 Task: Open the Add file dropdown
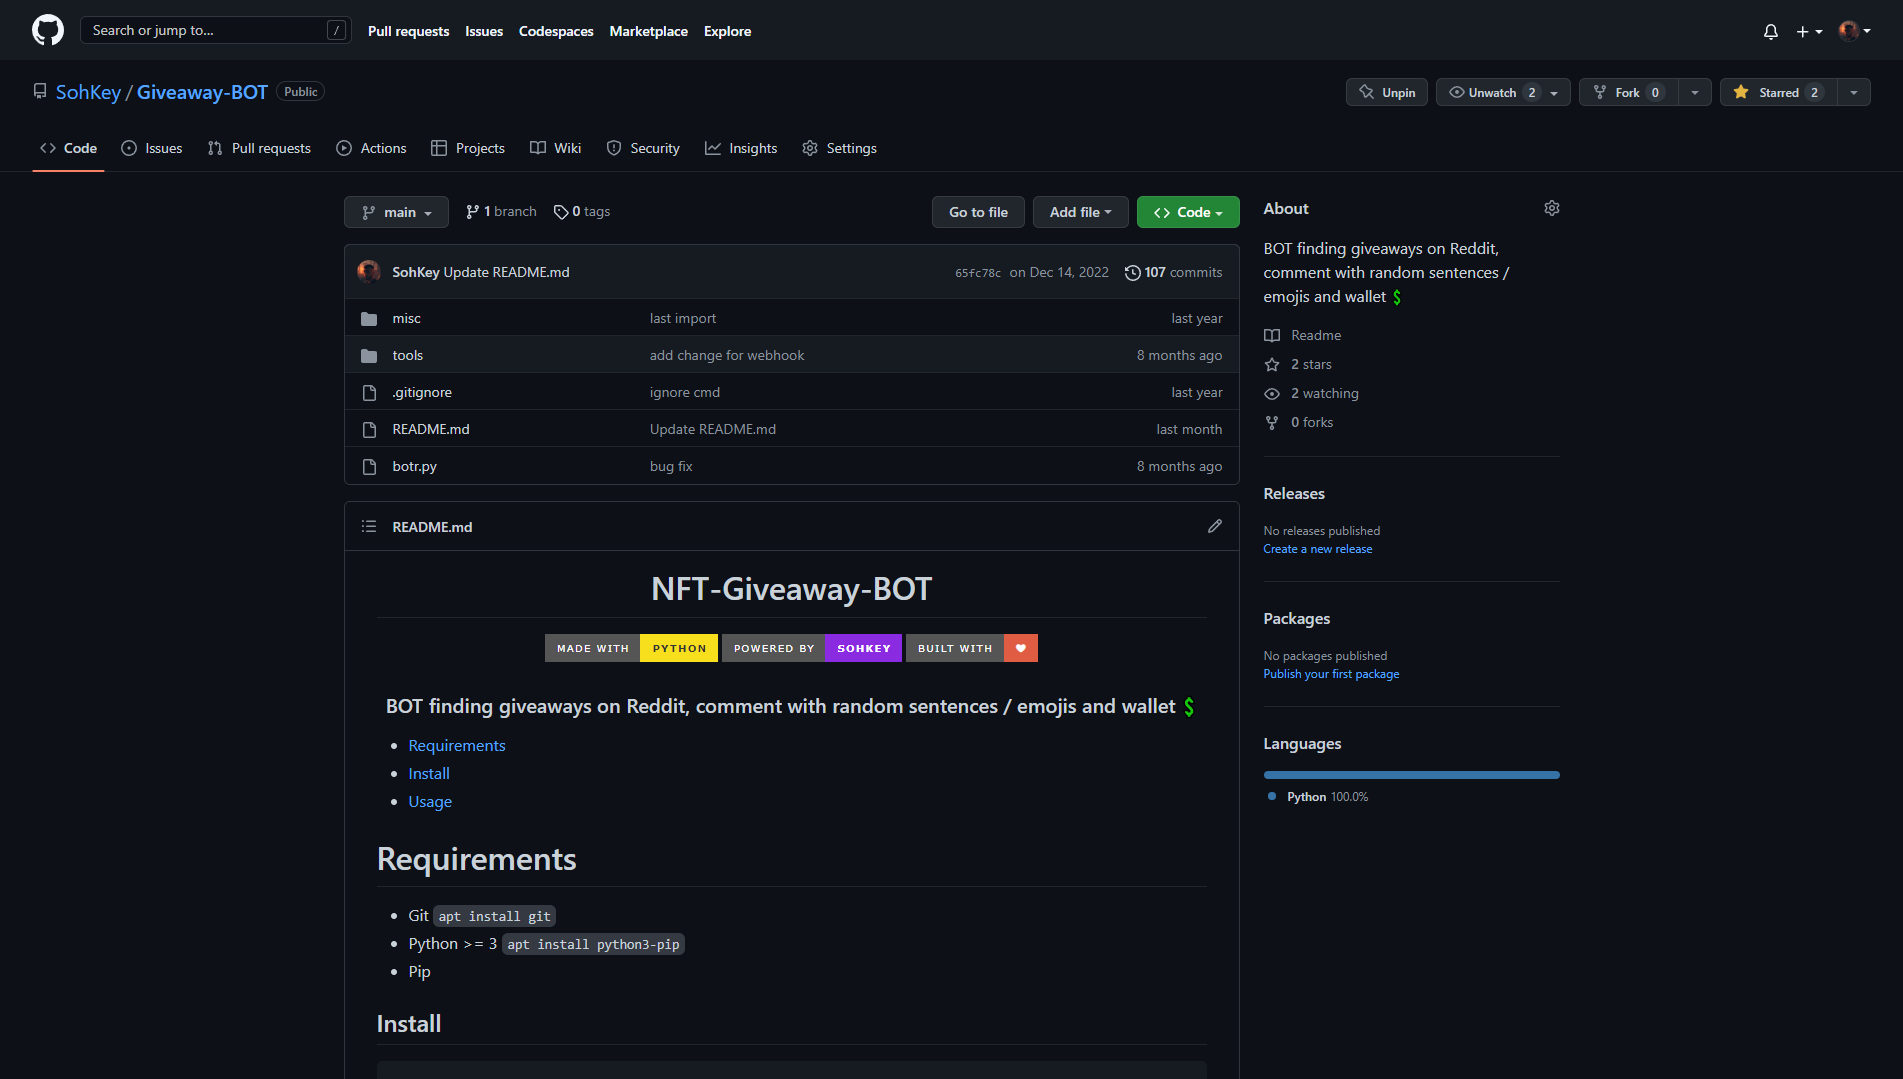pos(1080,212)
